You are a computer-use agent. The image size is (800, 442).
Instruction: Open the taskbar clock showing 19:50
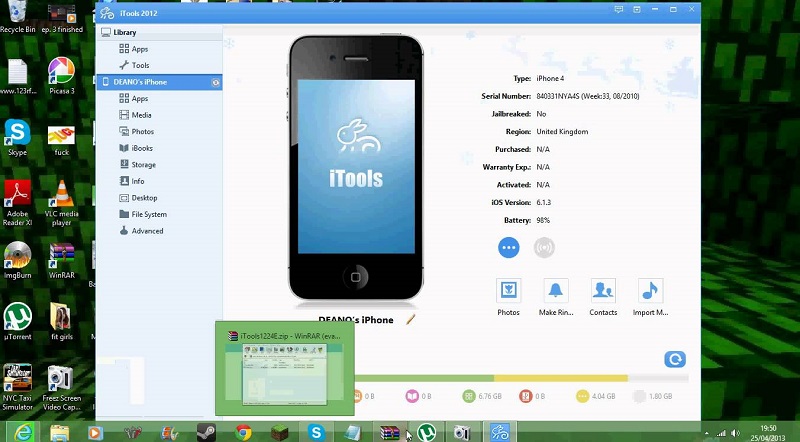(768, 433)
